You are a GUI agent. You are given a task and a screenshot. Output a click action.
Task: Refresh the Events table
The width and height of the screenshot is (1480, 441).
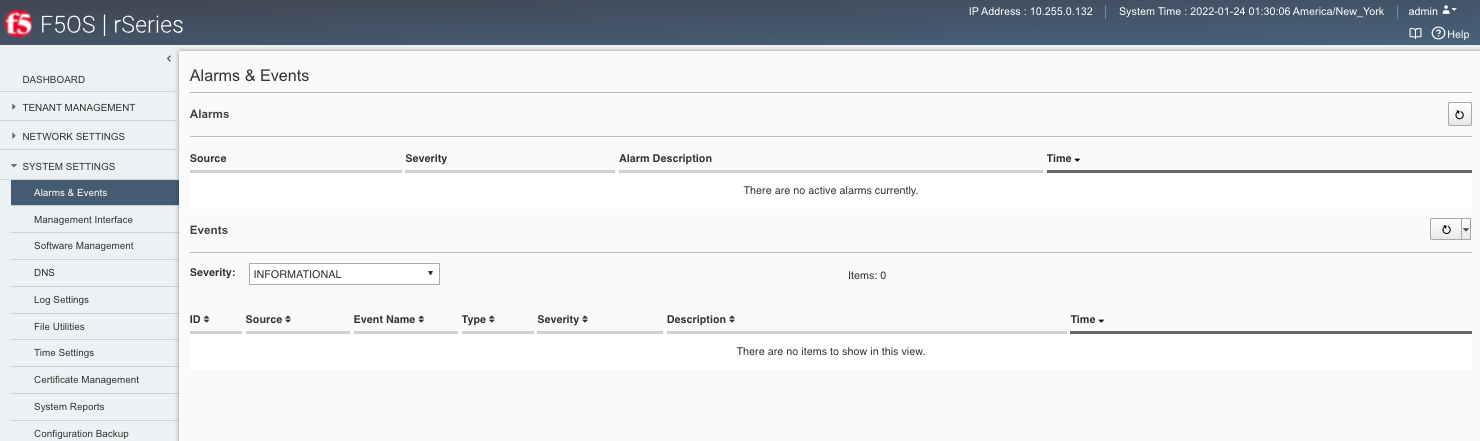[x=1445, y=230]
